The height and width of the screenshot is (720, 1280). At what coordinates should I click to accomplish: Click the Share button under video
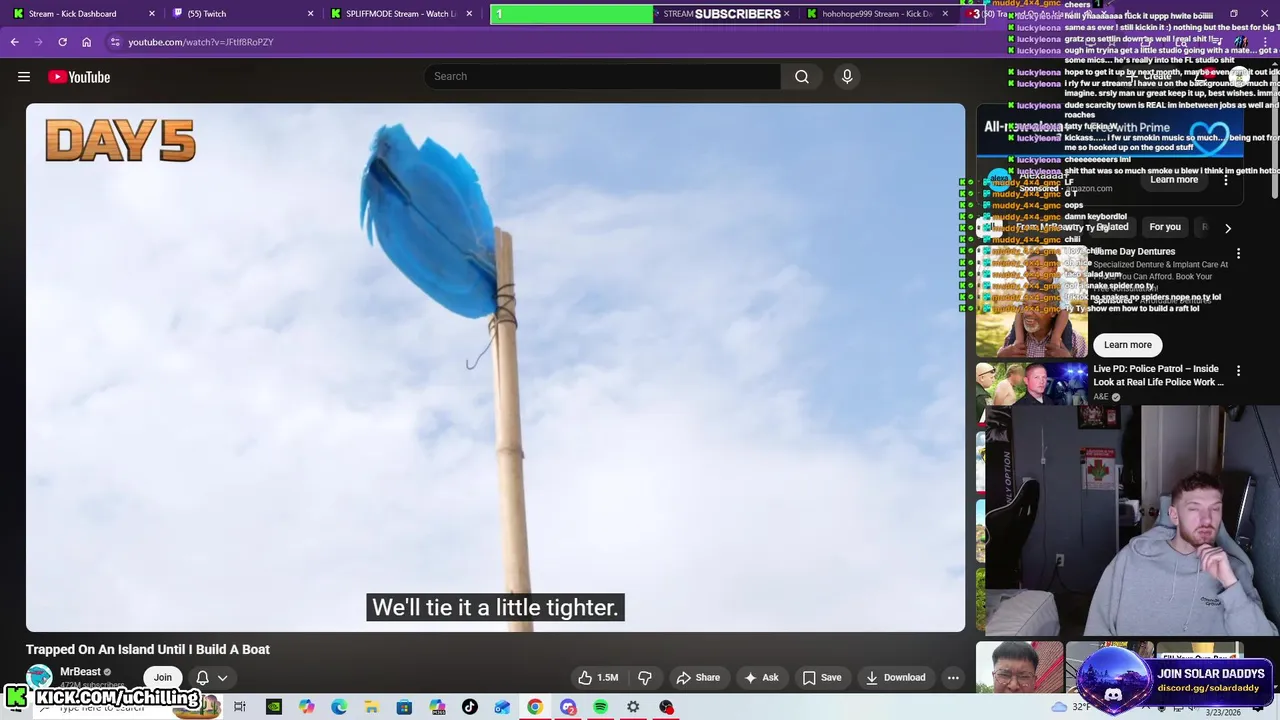pyautogui.click(x=698, y=677)
